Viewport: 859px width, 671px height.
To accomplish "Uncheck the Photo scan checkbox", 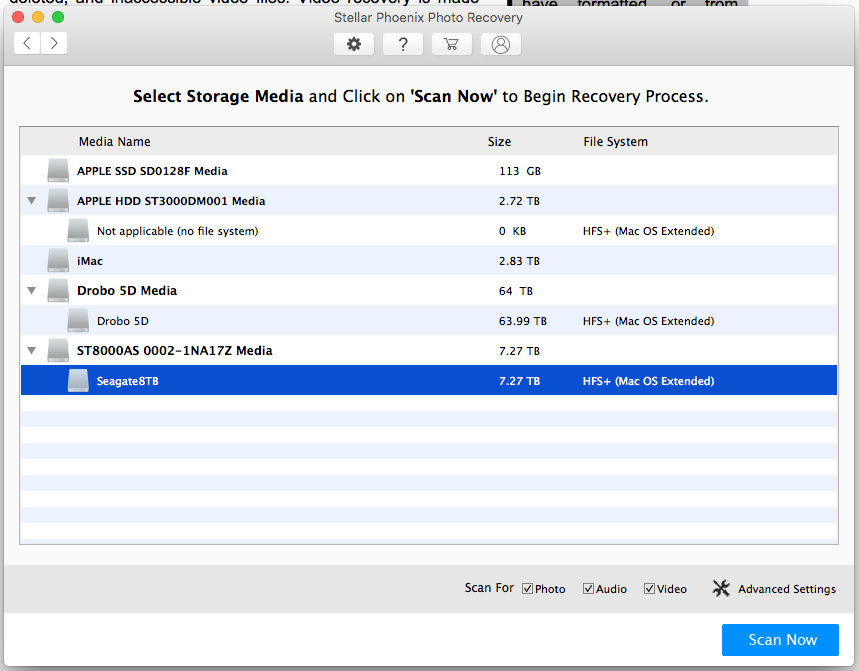I will pos(528,589).
